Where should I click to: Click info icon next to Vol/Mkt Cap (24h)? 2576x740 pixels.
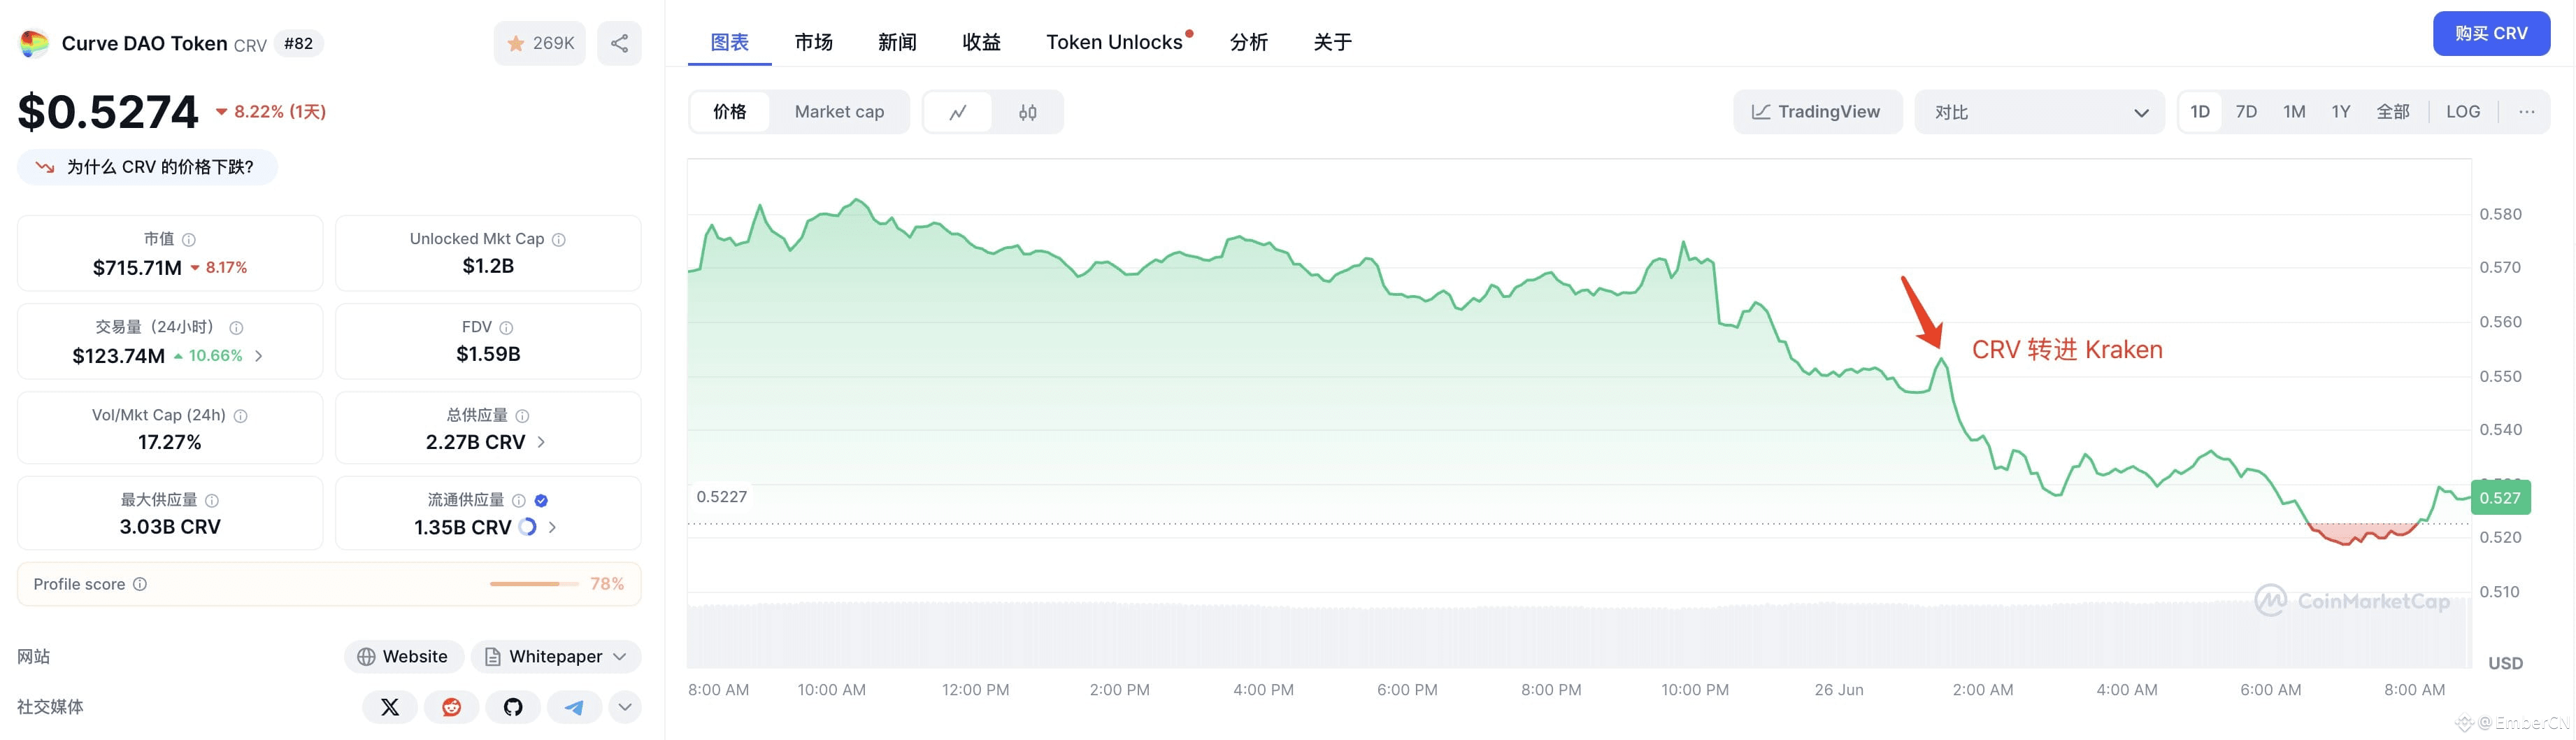(240, 416)
